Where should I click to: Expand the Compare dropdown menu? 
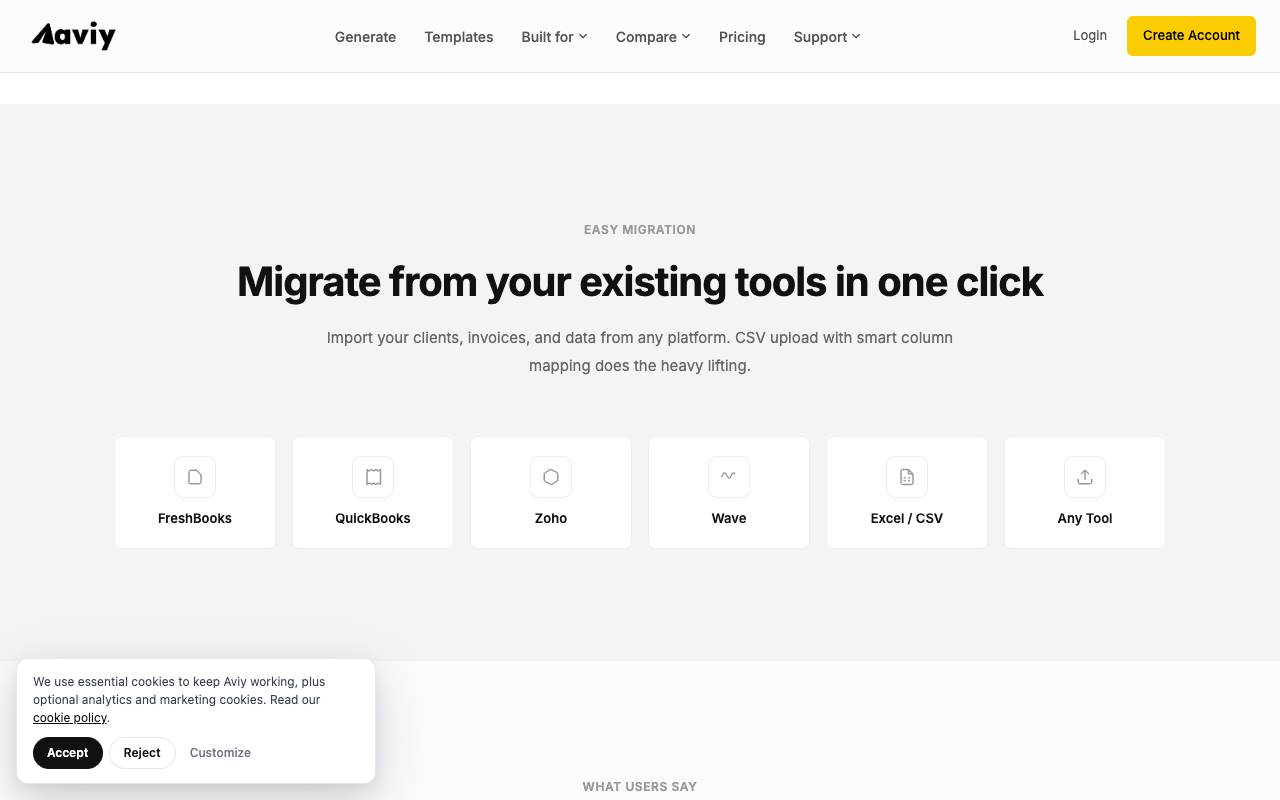[653, 37]
